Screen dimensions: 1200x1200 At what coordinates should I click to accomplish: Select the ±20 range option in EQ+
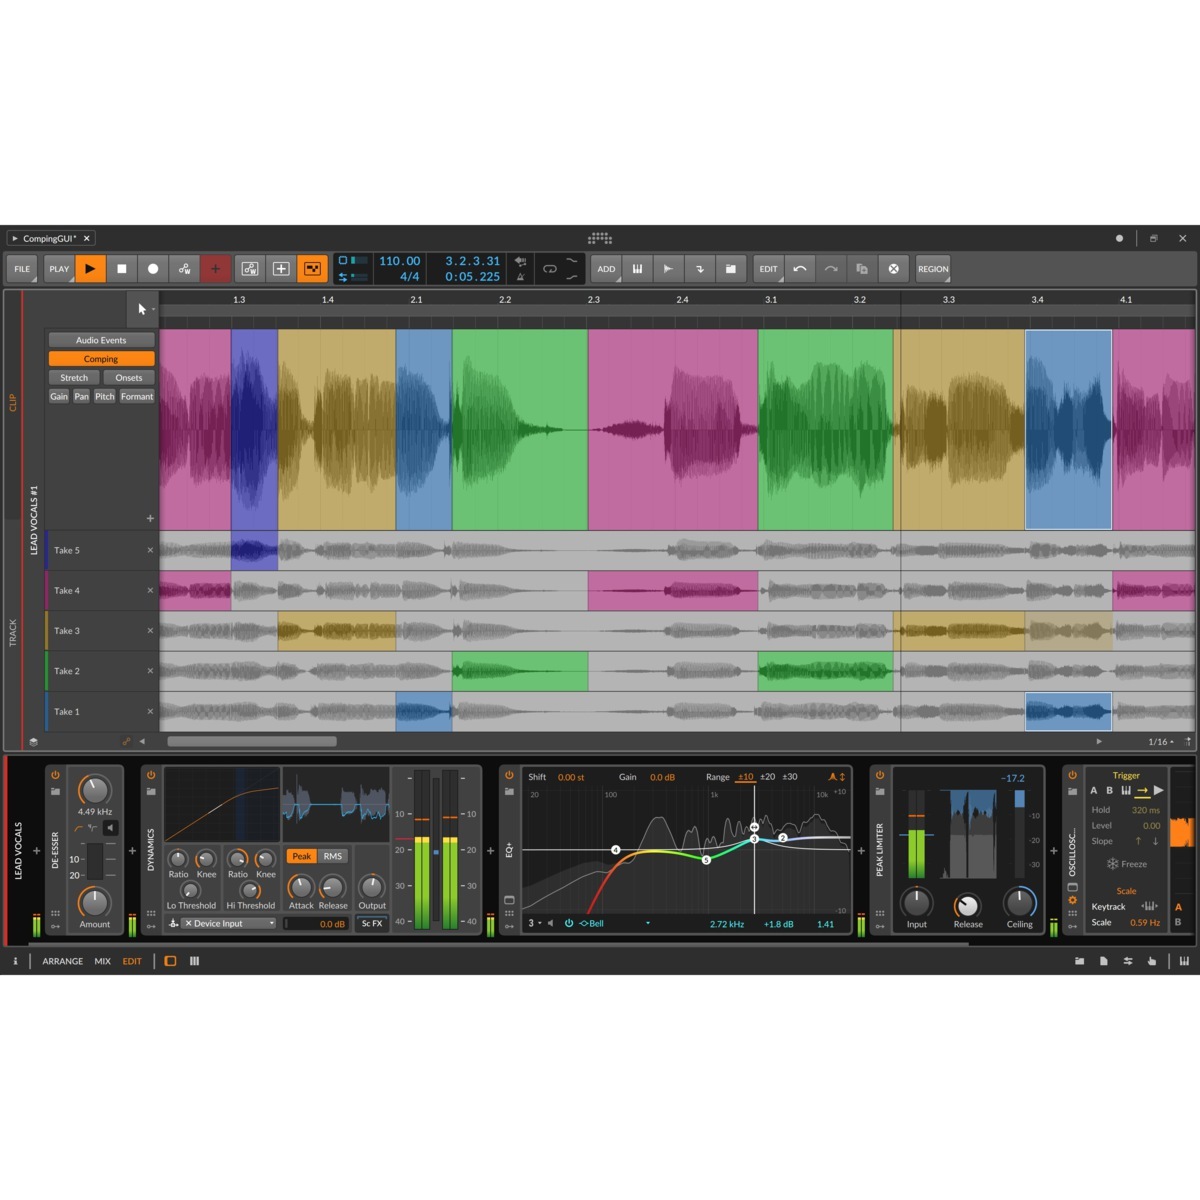(766, 776)
